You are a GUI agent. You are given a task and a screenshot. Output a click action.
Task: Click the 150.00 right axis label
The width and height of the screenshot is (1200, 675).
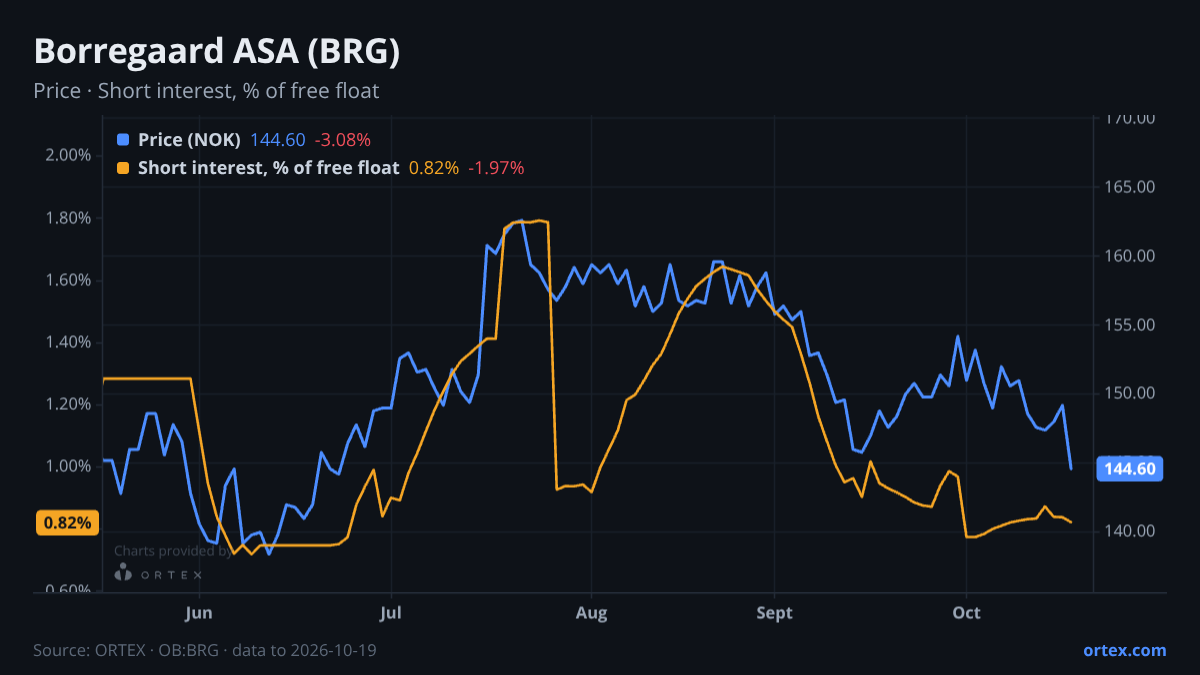[1130, 393]
